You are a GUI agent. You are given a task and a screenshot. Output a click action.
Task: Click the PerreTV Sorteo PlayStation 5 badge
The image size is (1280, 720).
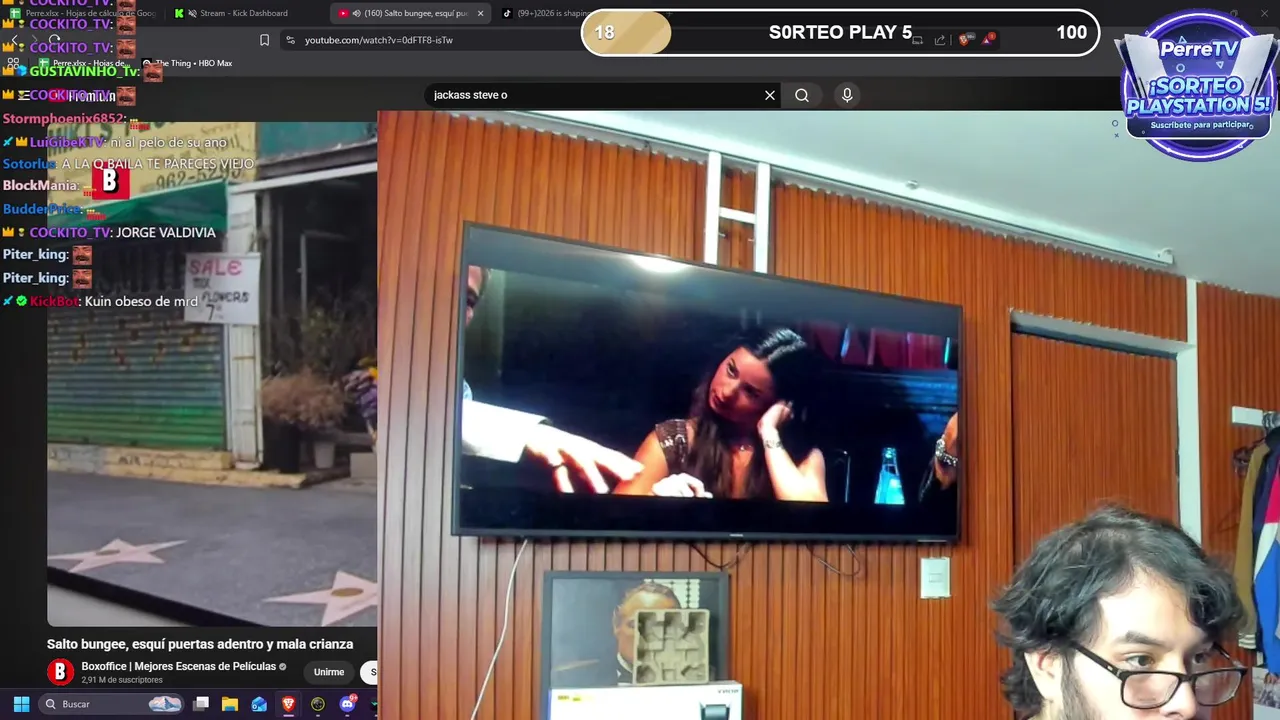(x=1198, y=87)
